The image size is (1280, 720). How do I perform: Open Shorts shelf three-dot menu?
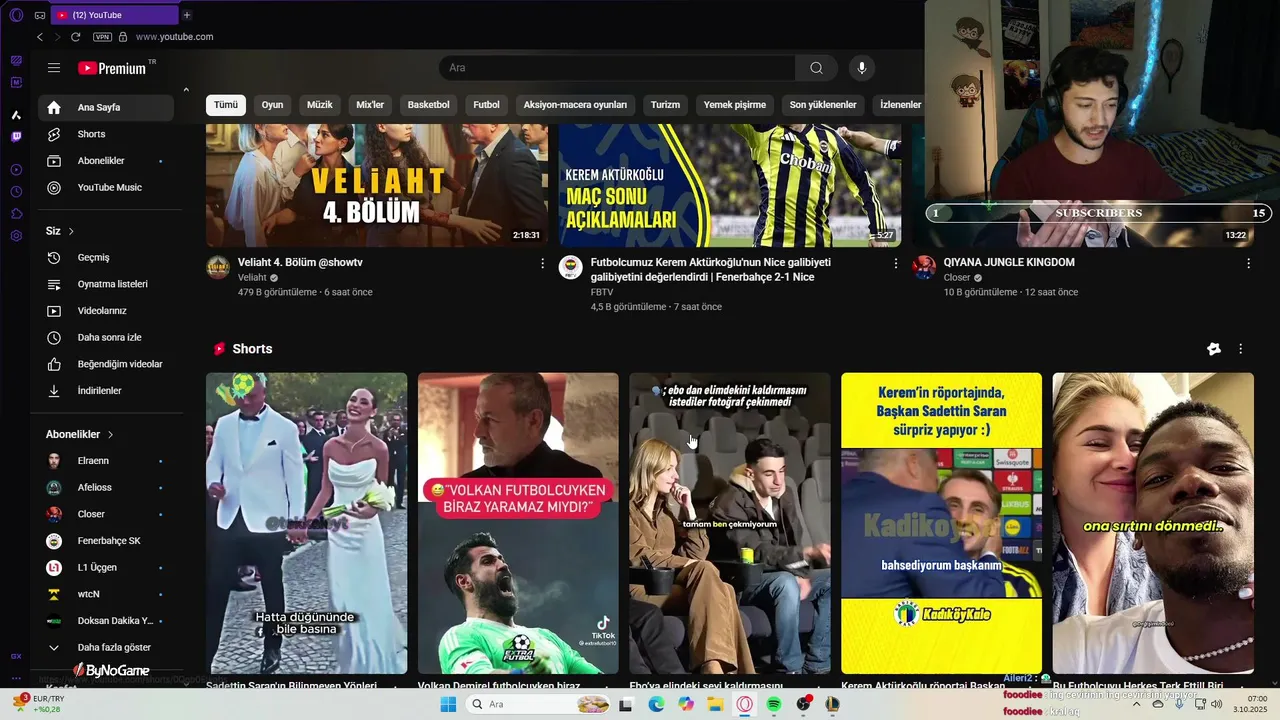coord(1241,349)
